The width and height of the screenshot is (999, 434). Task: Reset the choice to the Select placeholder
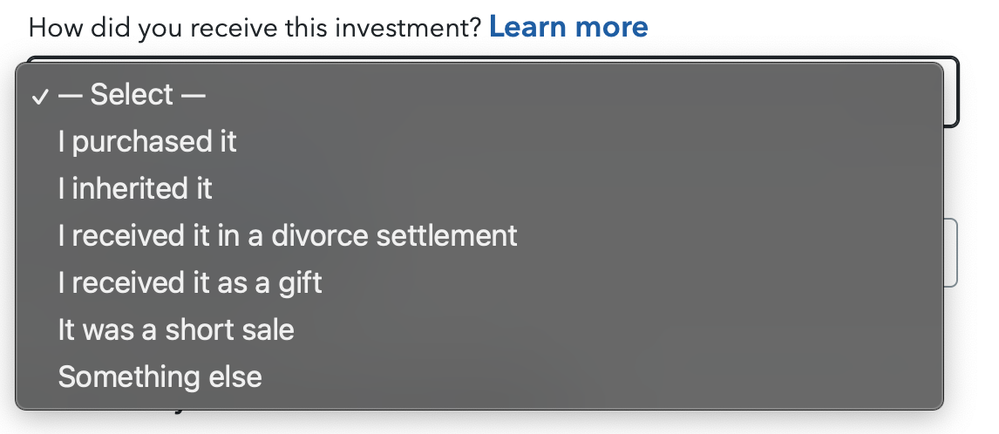pos(479,95)
